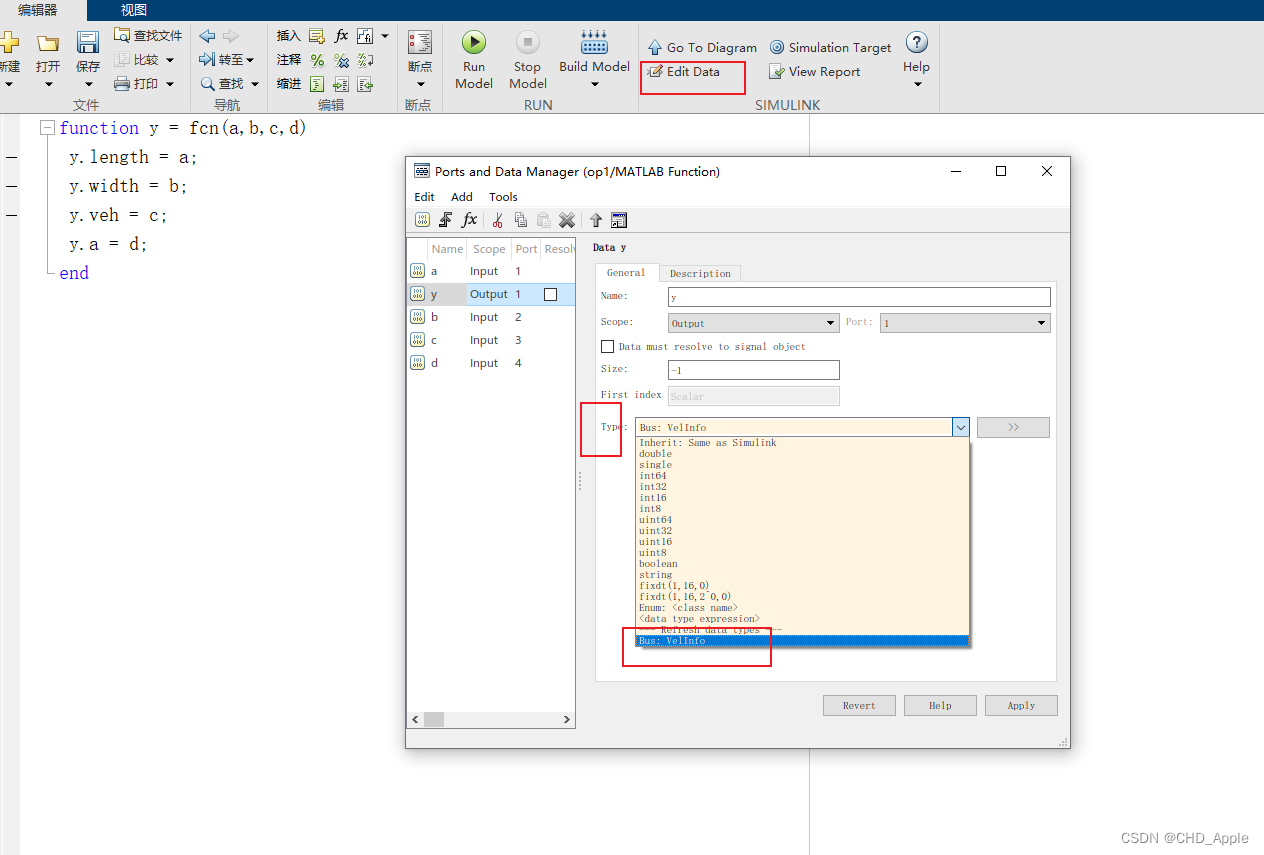Screen dimensions: 1264x855
Task: Click the Help question mark icon
Action: click(916, 42)
